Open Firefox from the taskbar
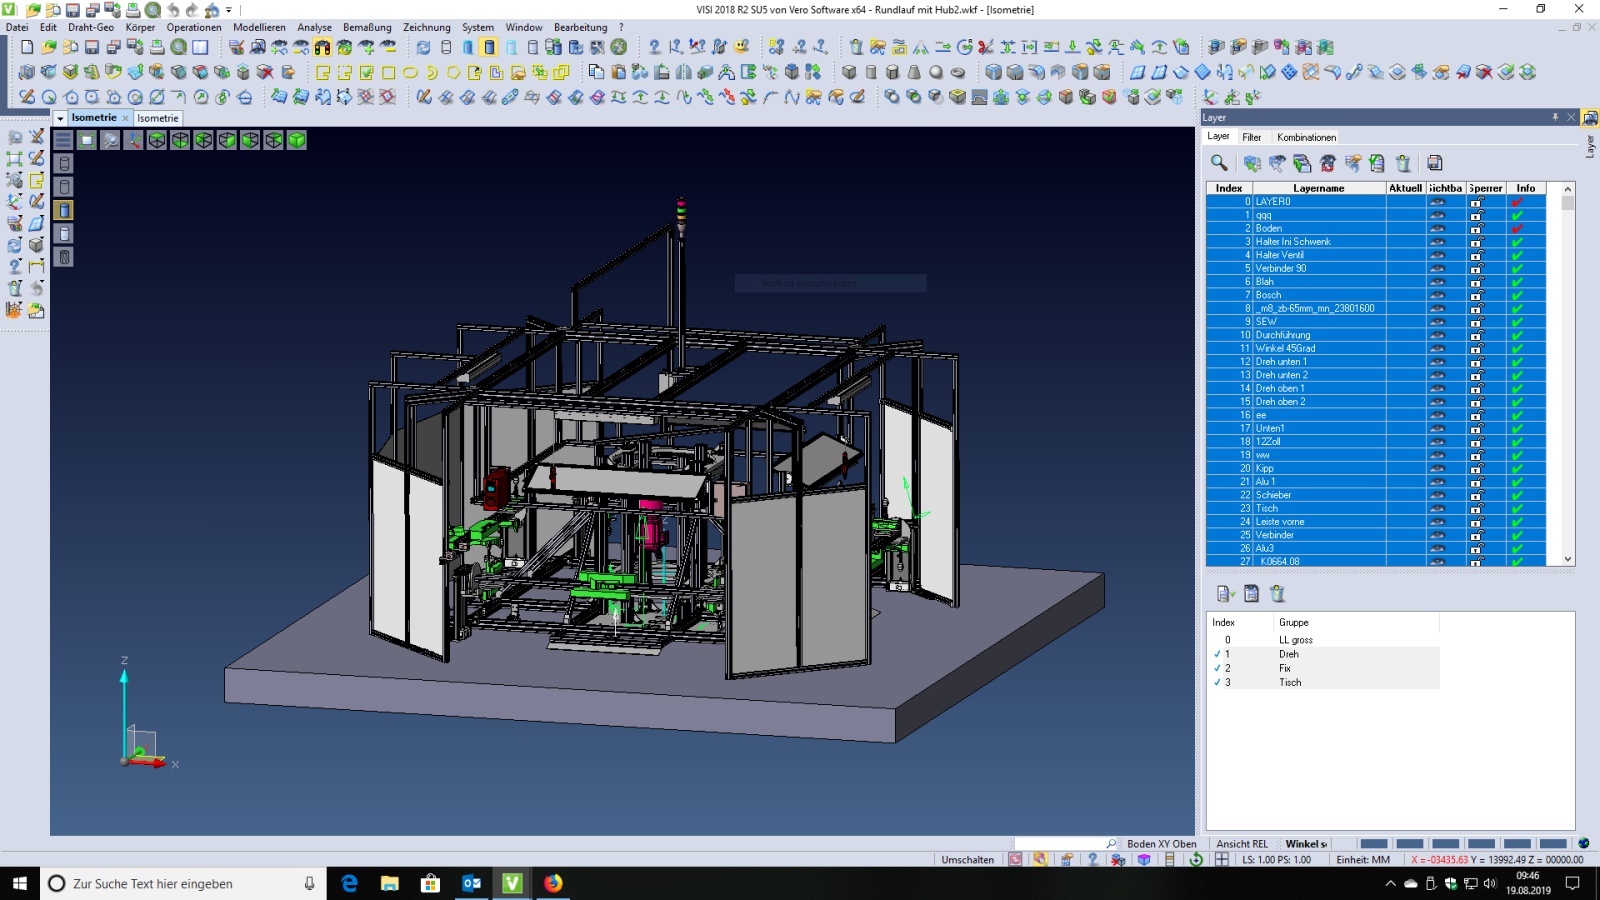The height and width of the screenshot is (900, 1600). point(553,883)
